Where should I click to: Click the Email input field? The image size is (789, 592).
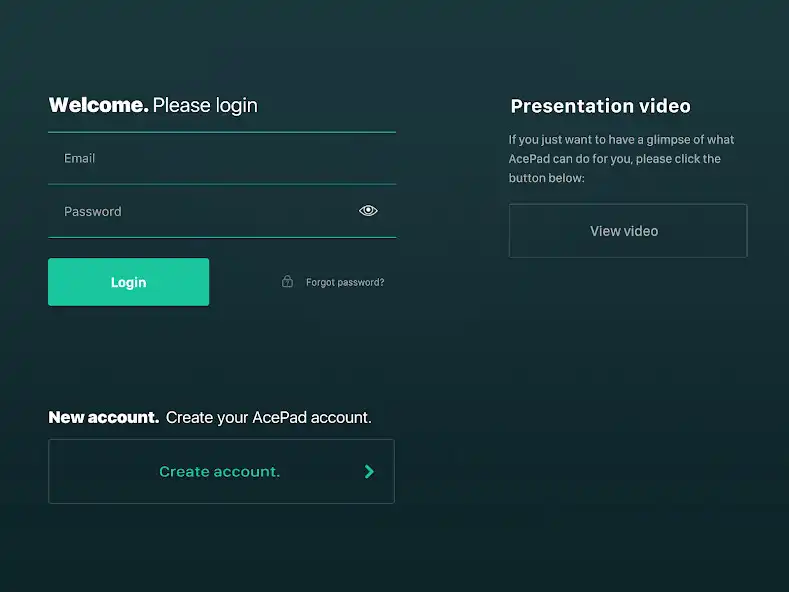click(x=222, y=159)
